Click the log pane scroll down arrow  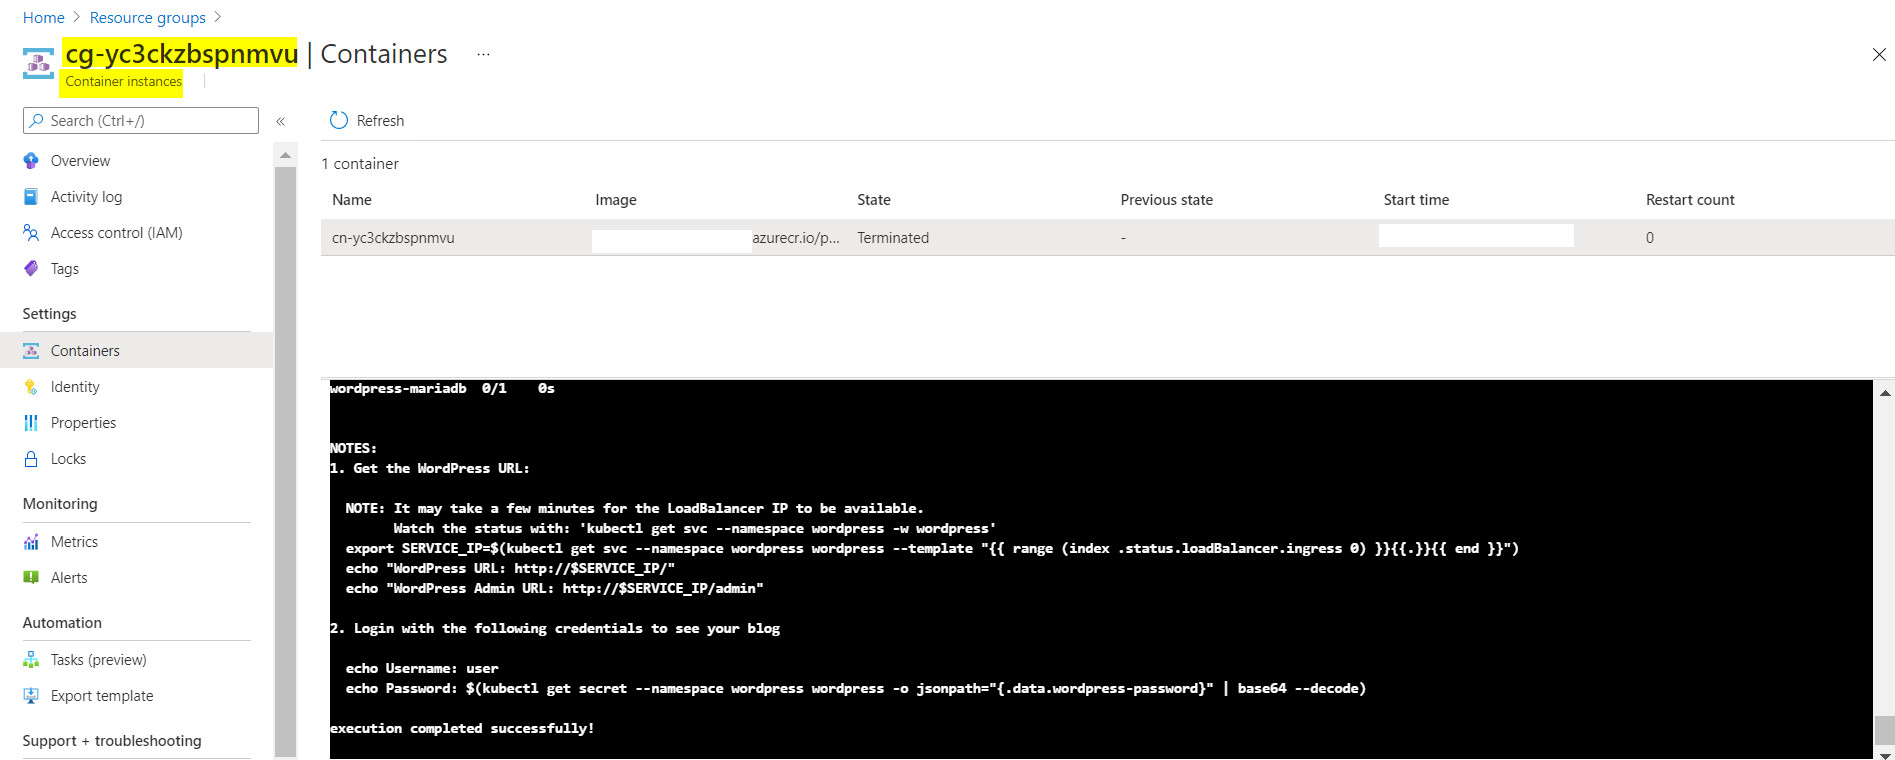click(x=1885, y=754)
